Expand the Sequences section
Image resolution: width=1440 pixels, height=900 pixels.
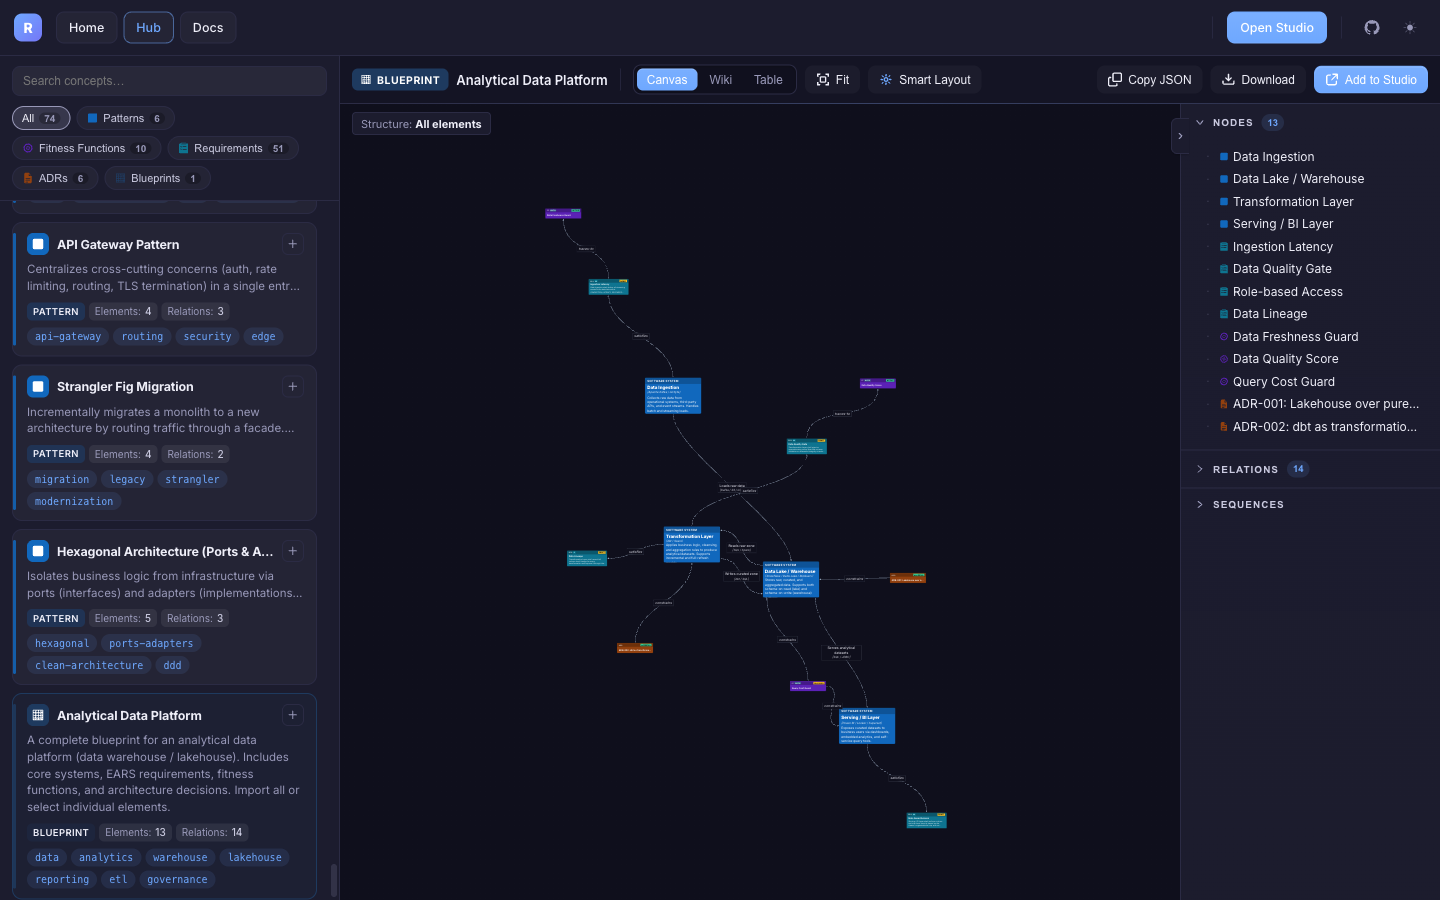pos(1200,504)
